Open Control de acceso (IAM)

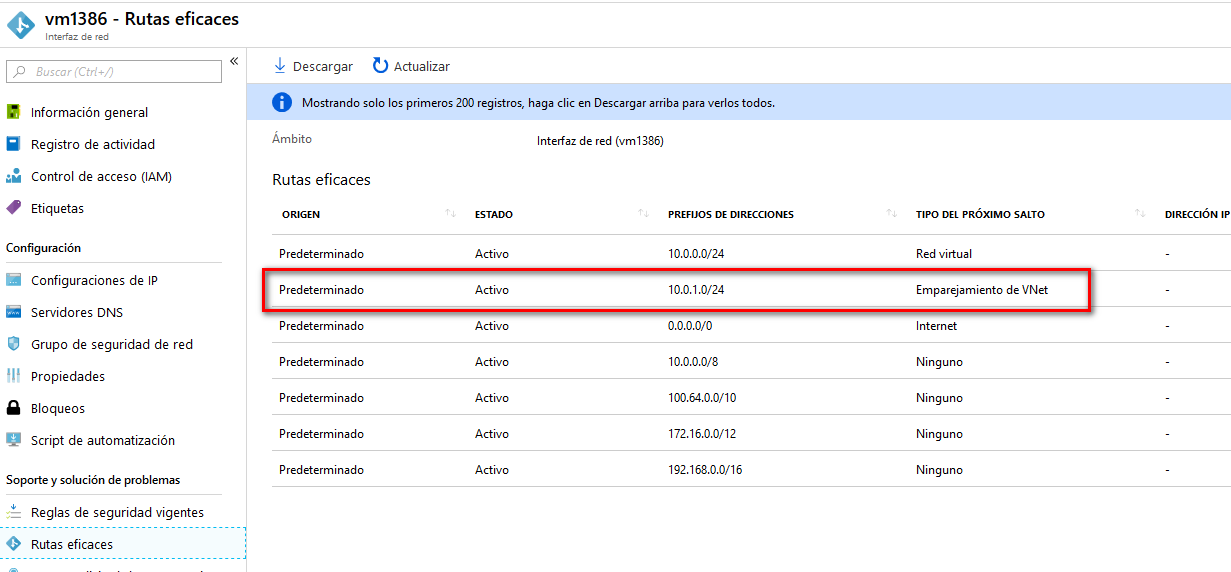101,177
